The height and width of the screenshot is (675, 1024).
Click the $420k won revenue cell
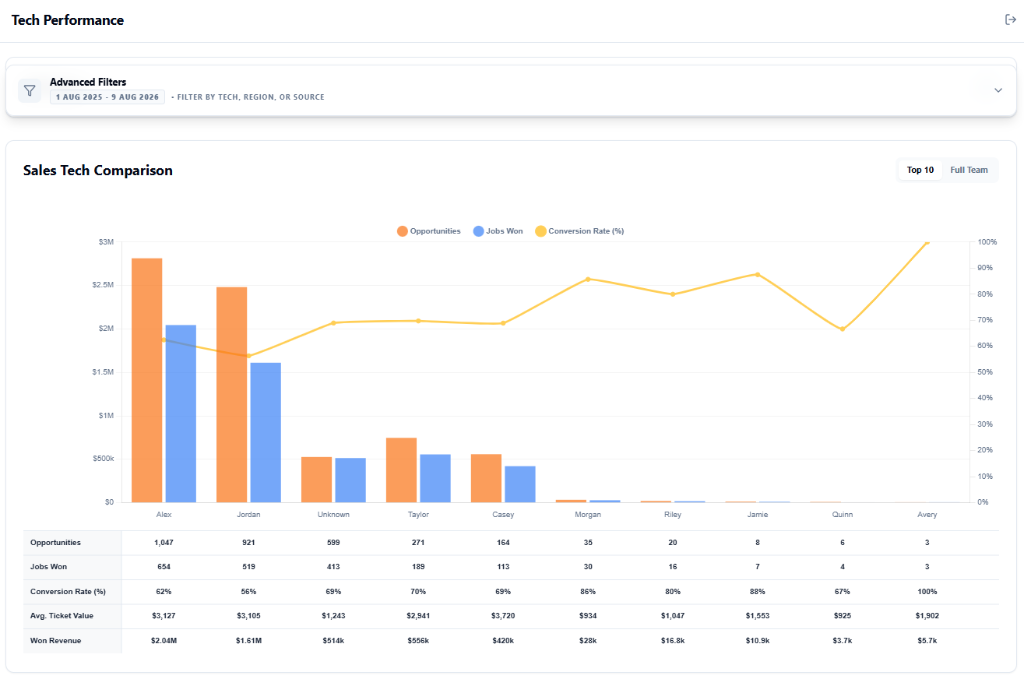503,640
